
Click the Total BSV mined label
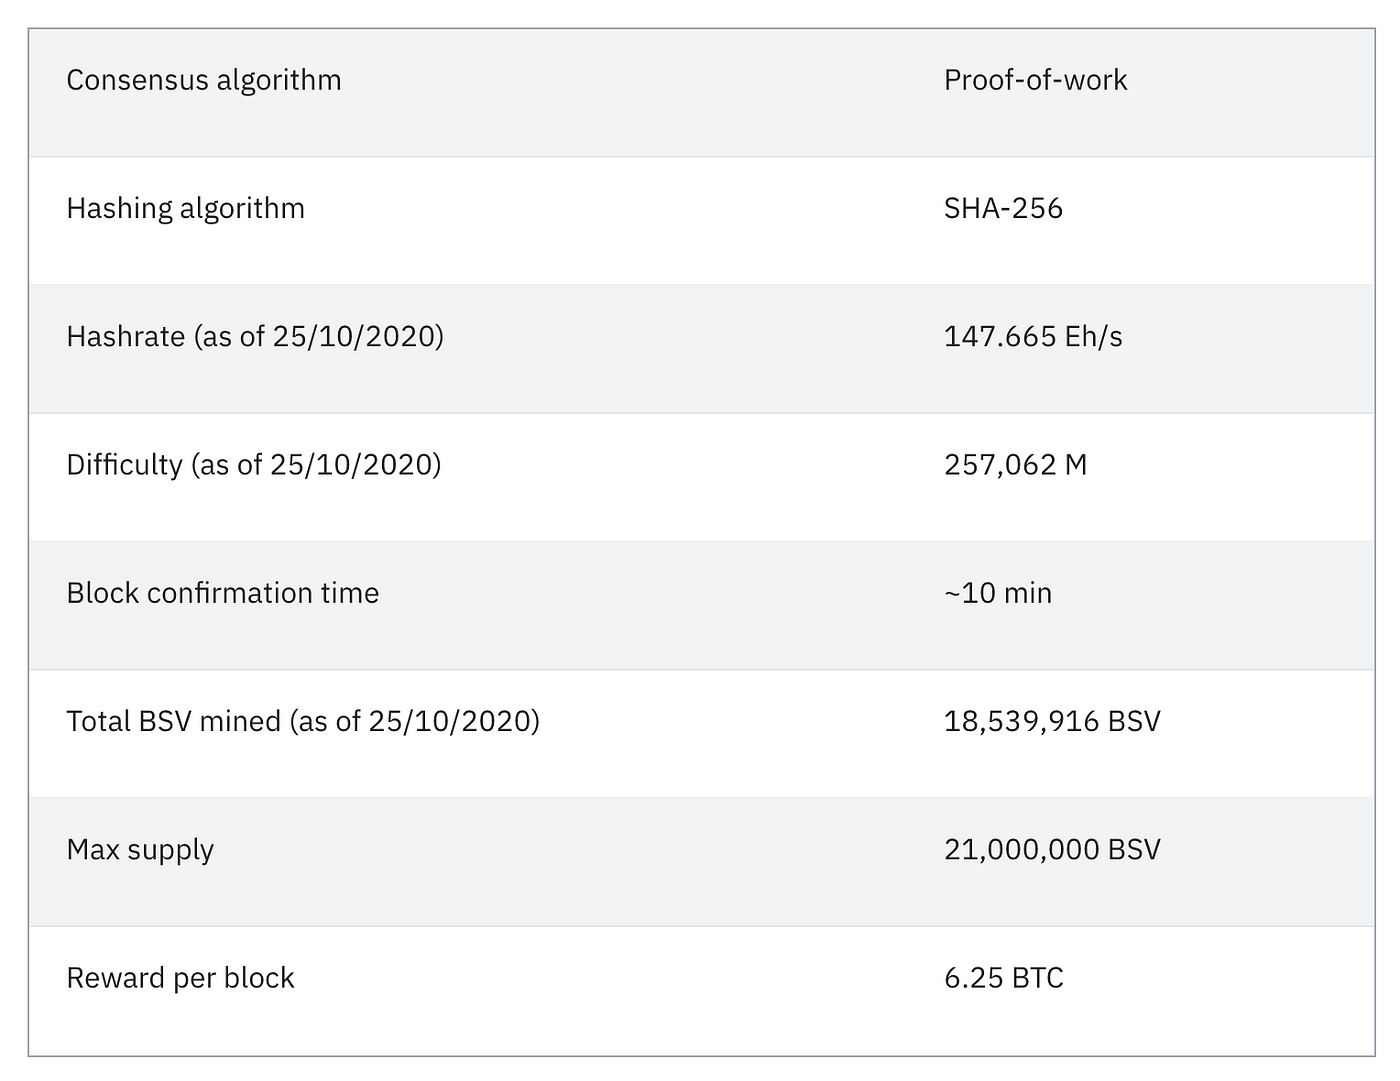pyautogui.click(x=303, y=721)
